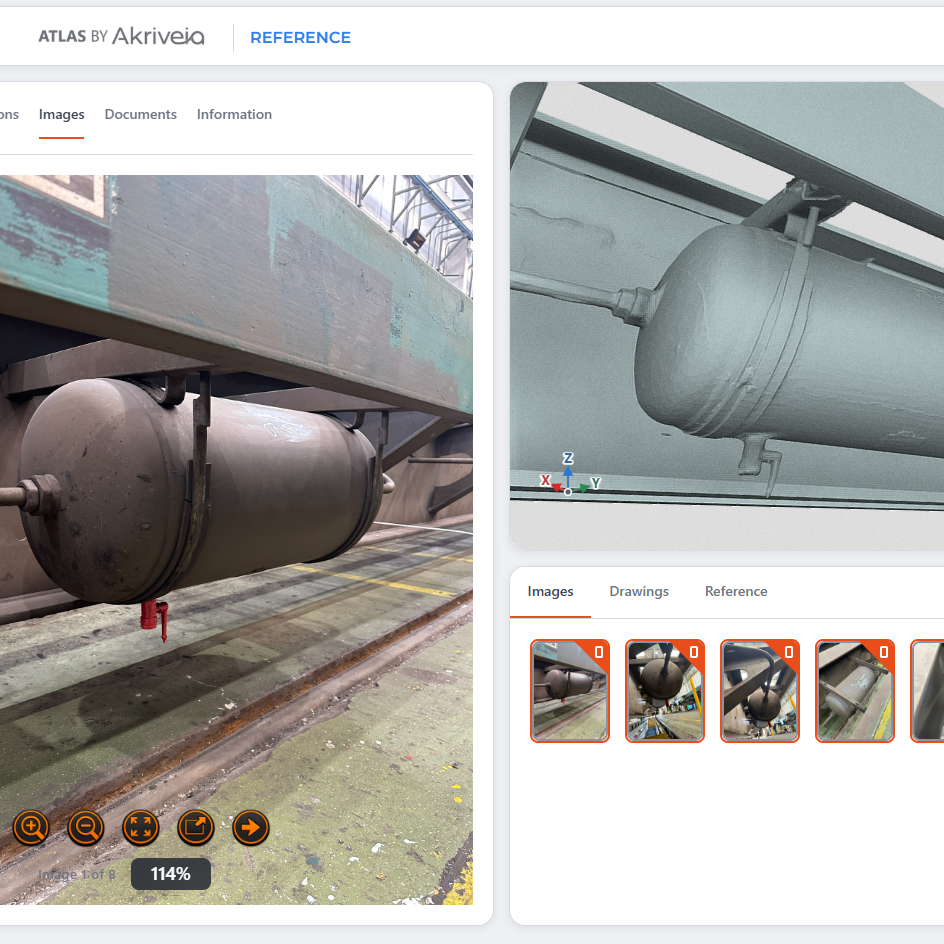Image resolution: width=944 pixels, height=944 pixels.
Task: Click the 3D tank model in viewer
Action: pos(789,343)
